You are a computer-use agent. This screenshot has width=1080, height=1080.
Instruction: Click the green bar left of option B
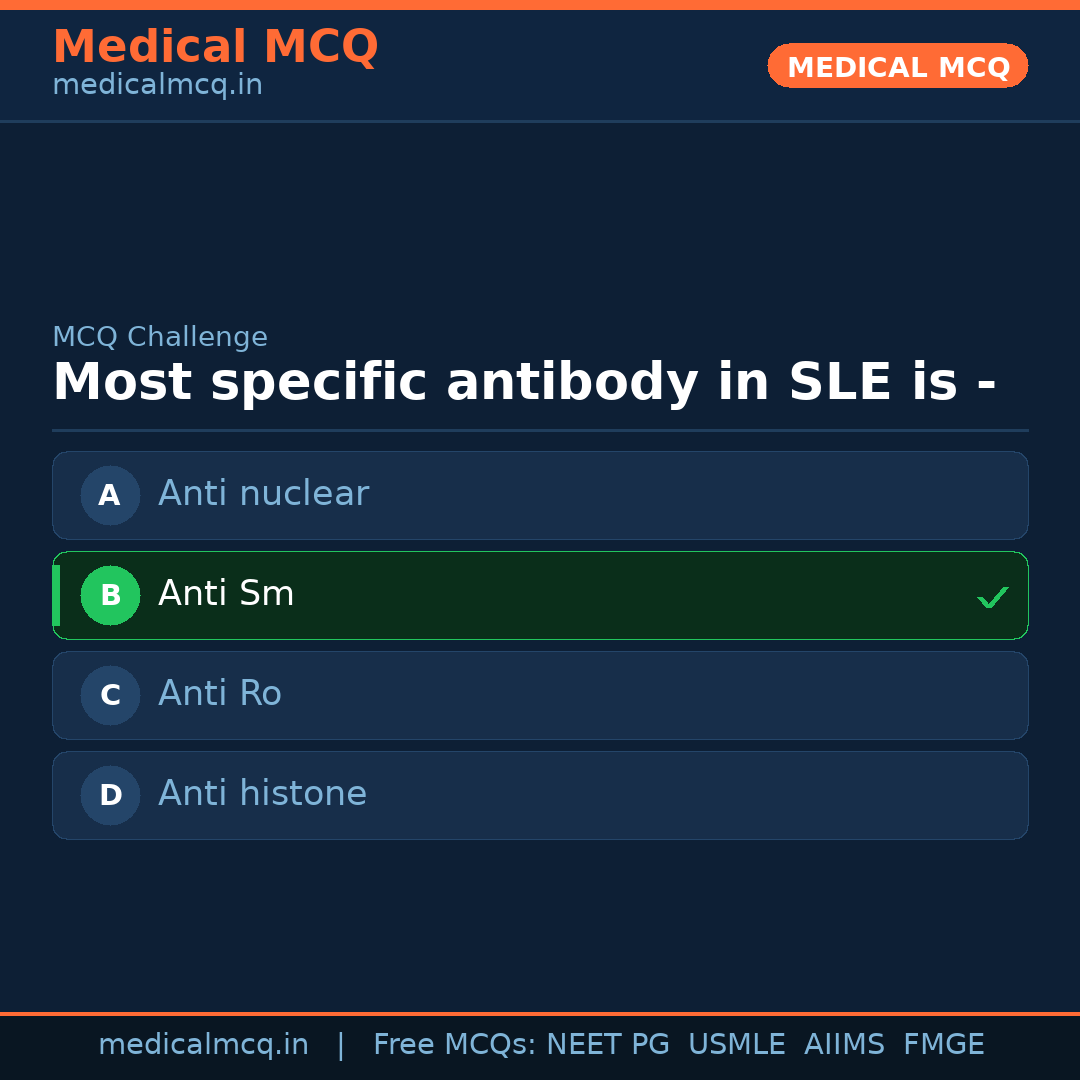pos(56,595)
